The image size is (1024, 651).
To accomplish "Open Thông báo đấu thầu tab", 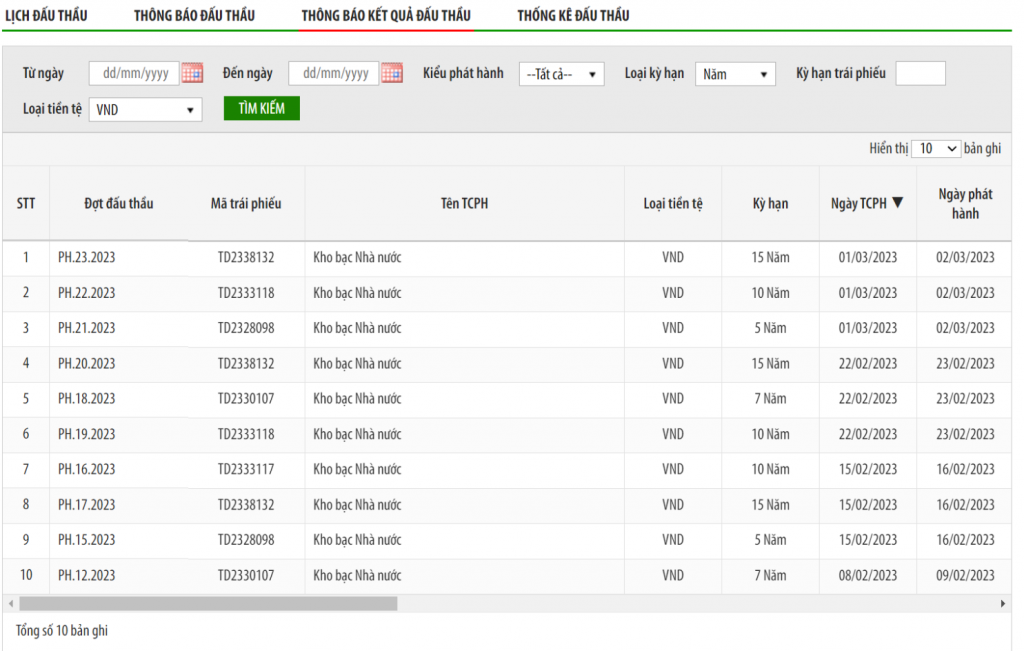I will pos(194,15).
